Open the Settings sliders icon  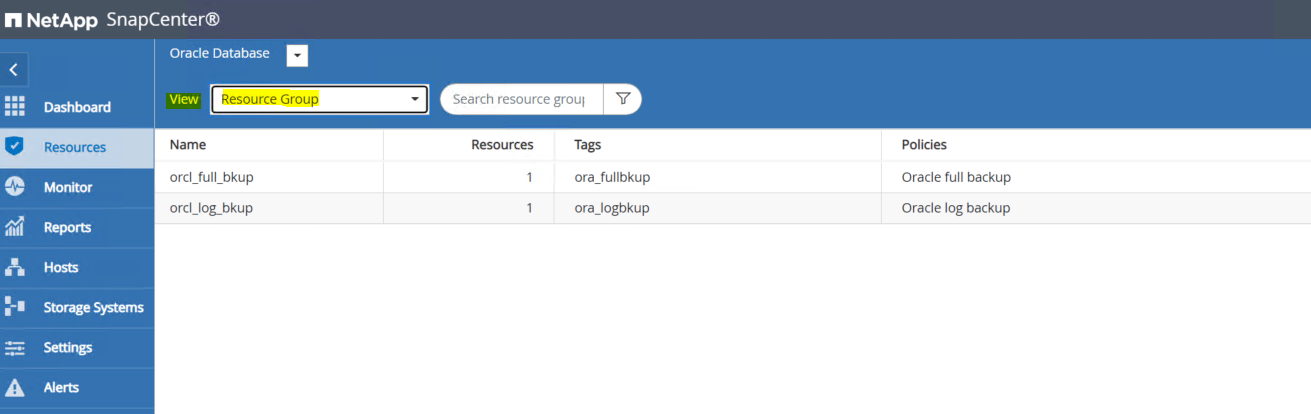point(14,347)
